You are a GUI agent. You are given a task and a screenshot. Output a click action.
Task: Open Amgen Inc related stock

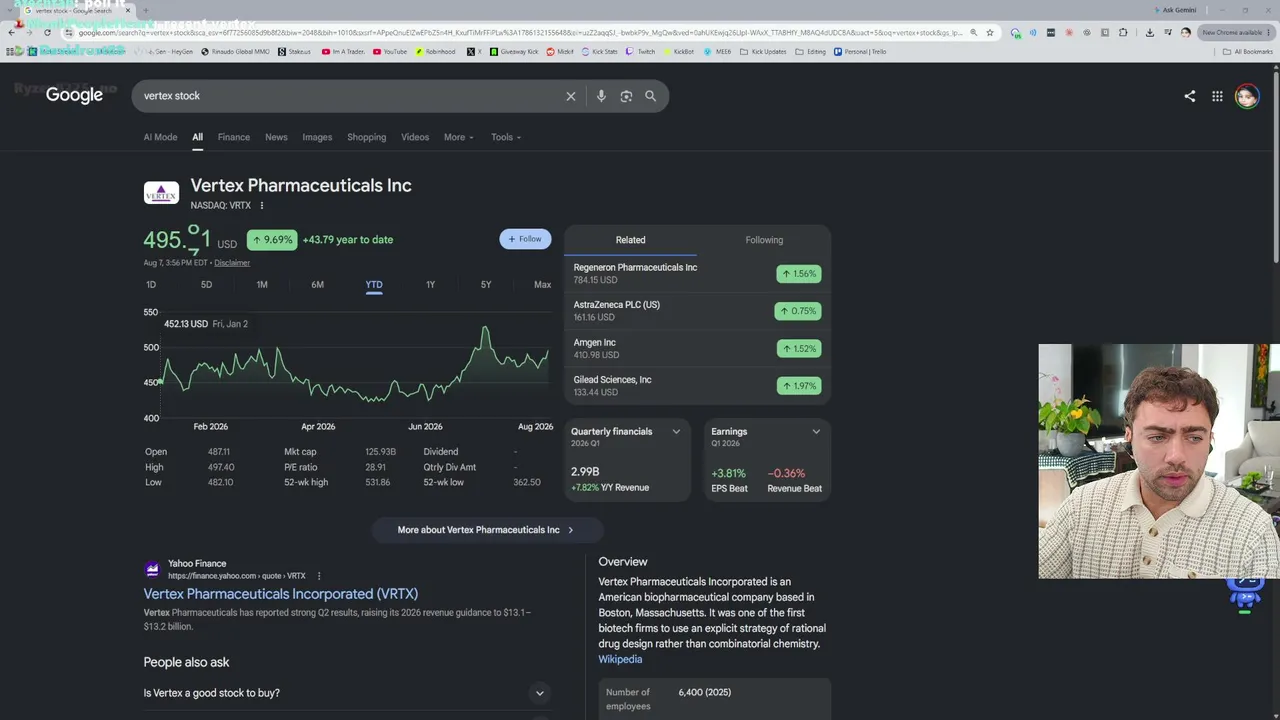click(697, 348)
